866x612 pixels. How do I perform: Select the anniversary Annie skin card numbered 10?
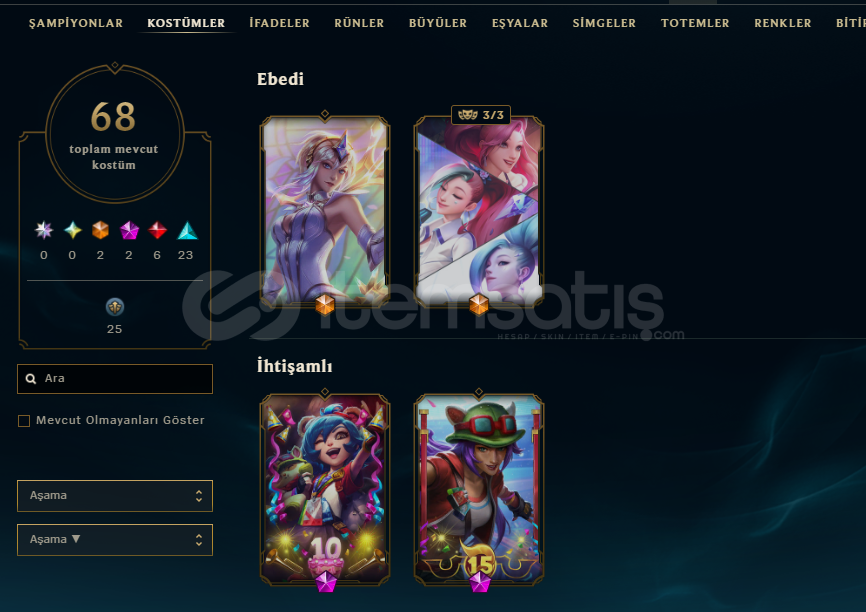325,489
